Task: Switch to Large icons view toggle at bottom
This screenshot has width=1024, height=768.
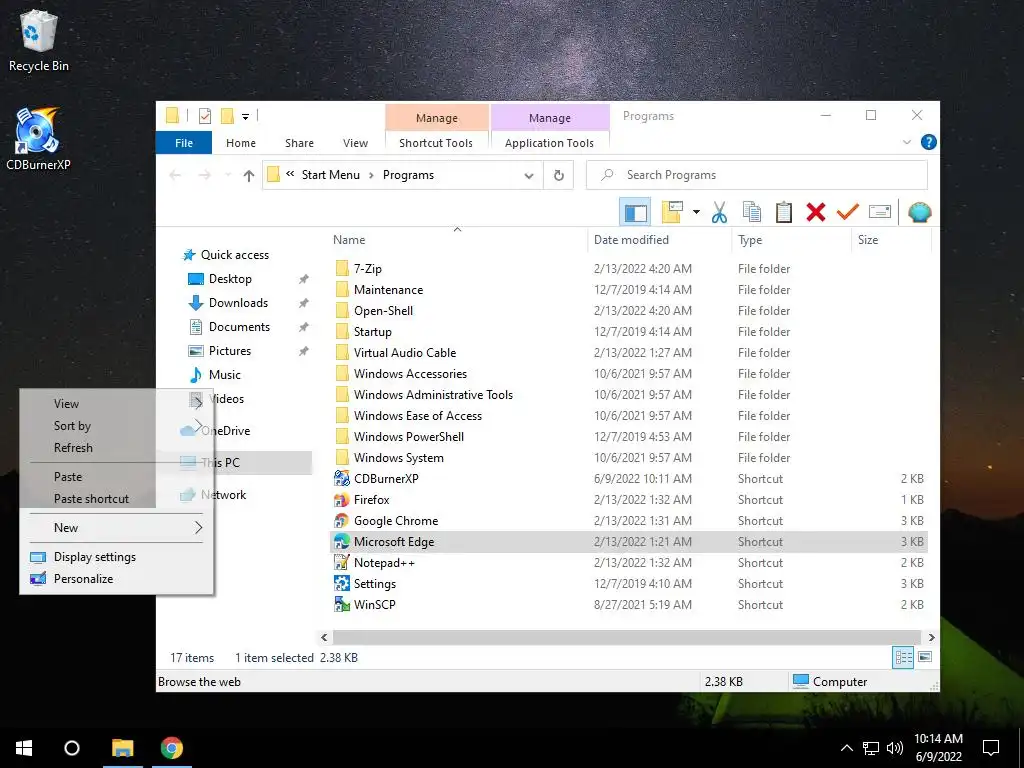Action: coord(925,658)
